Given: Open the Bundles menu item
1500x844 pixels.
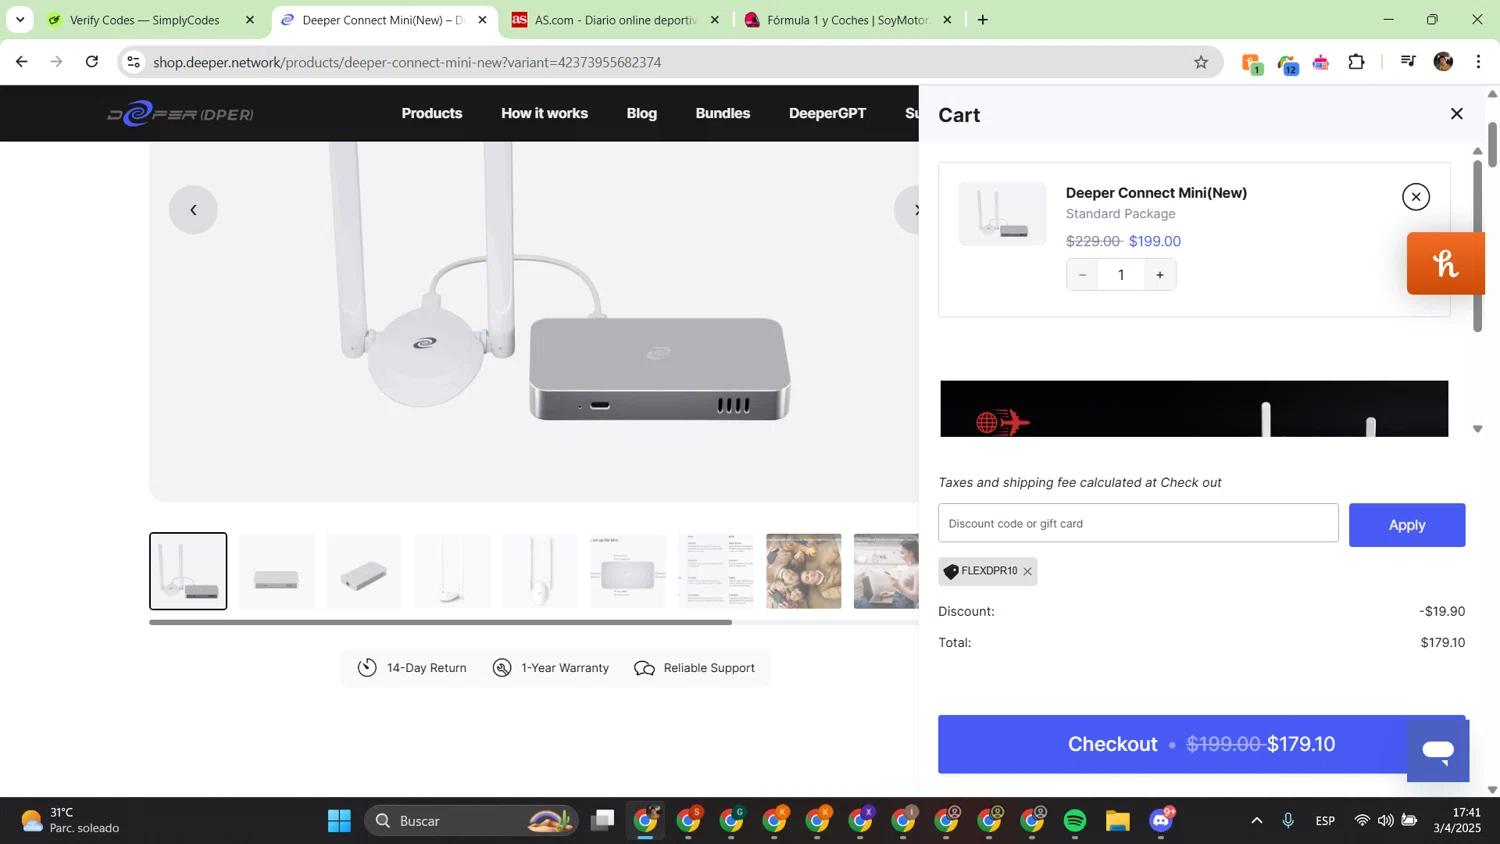Looking at the screenshot, I should 722,113.
